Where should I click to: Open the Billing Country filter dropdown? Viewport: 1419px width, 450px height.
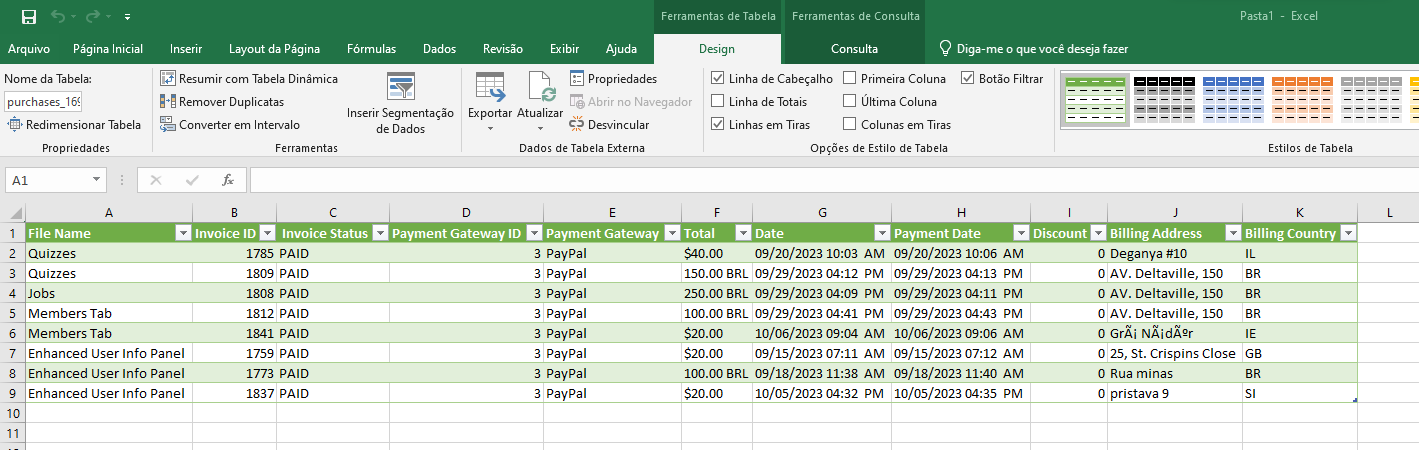[x=1348, y=233]
